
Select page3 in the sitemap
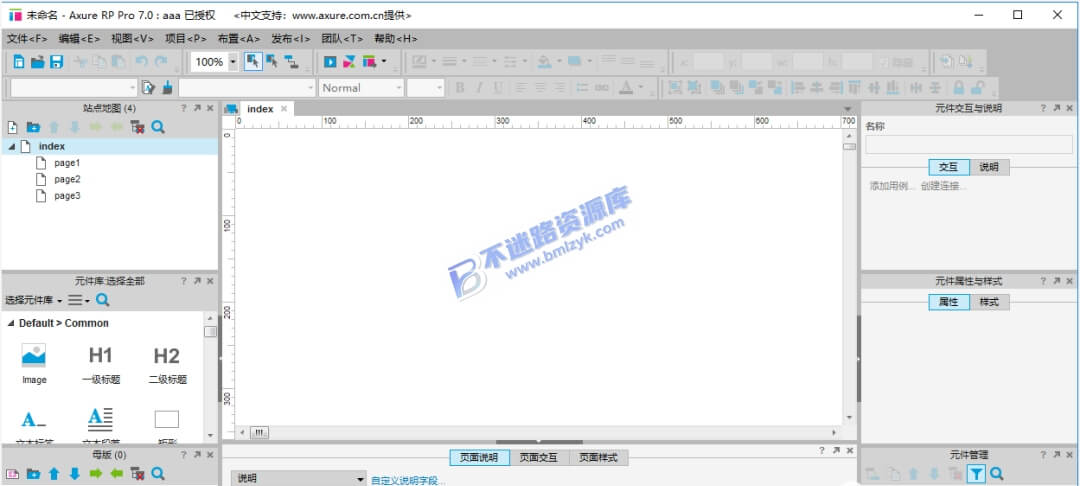click(x=68, y=196)
